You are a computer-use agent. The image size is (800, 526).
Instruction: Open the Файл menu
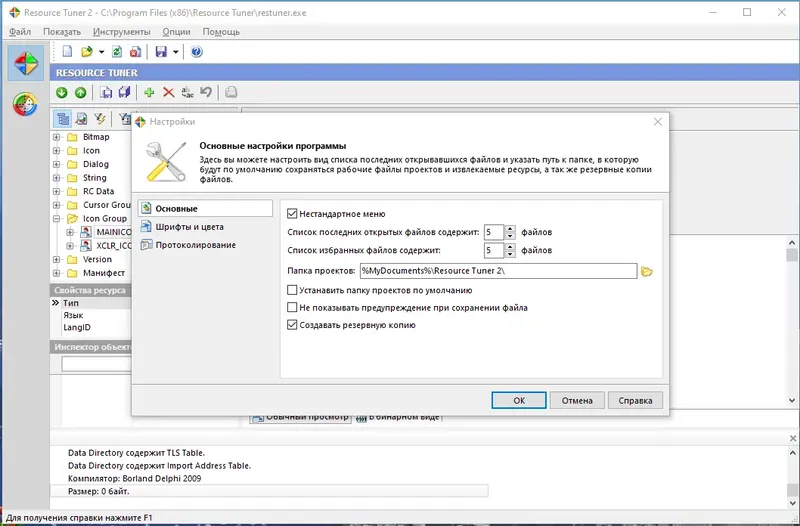tap(20, 32)
